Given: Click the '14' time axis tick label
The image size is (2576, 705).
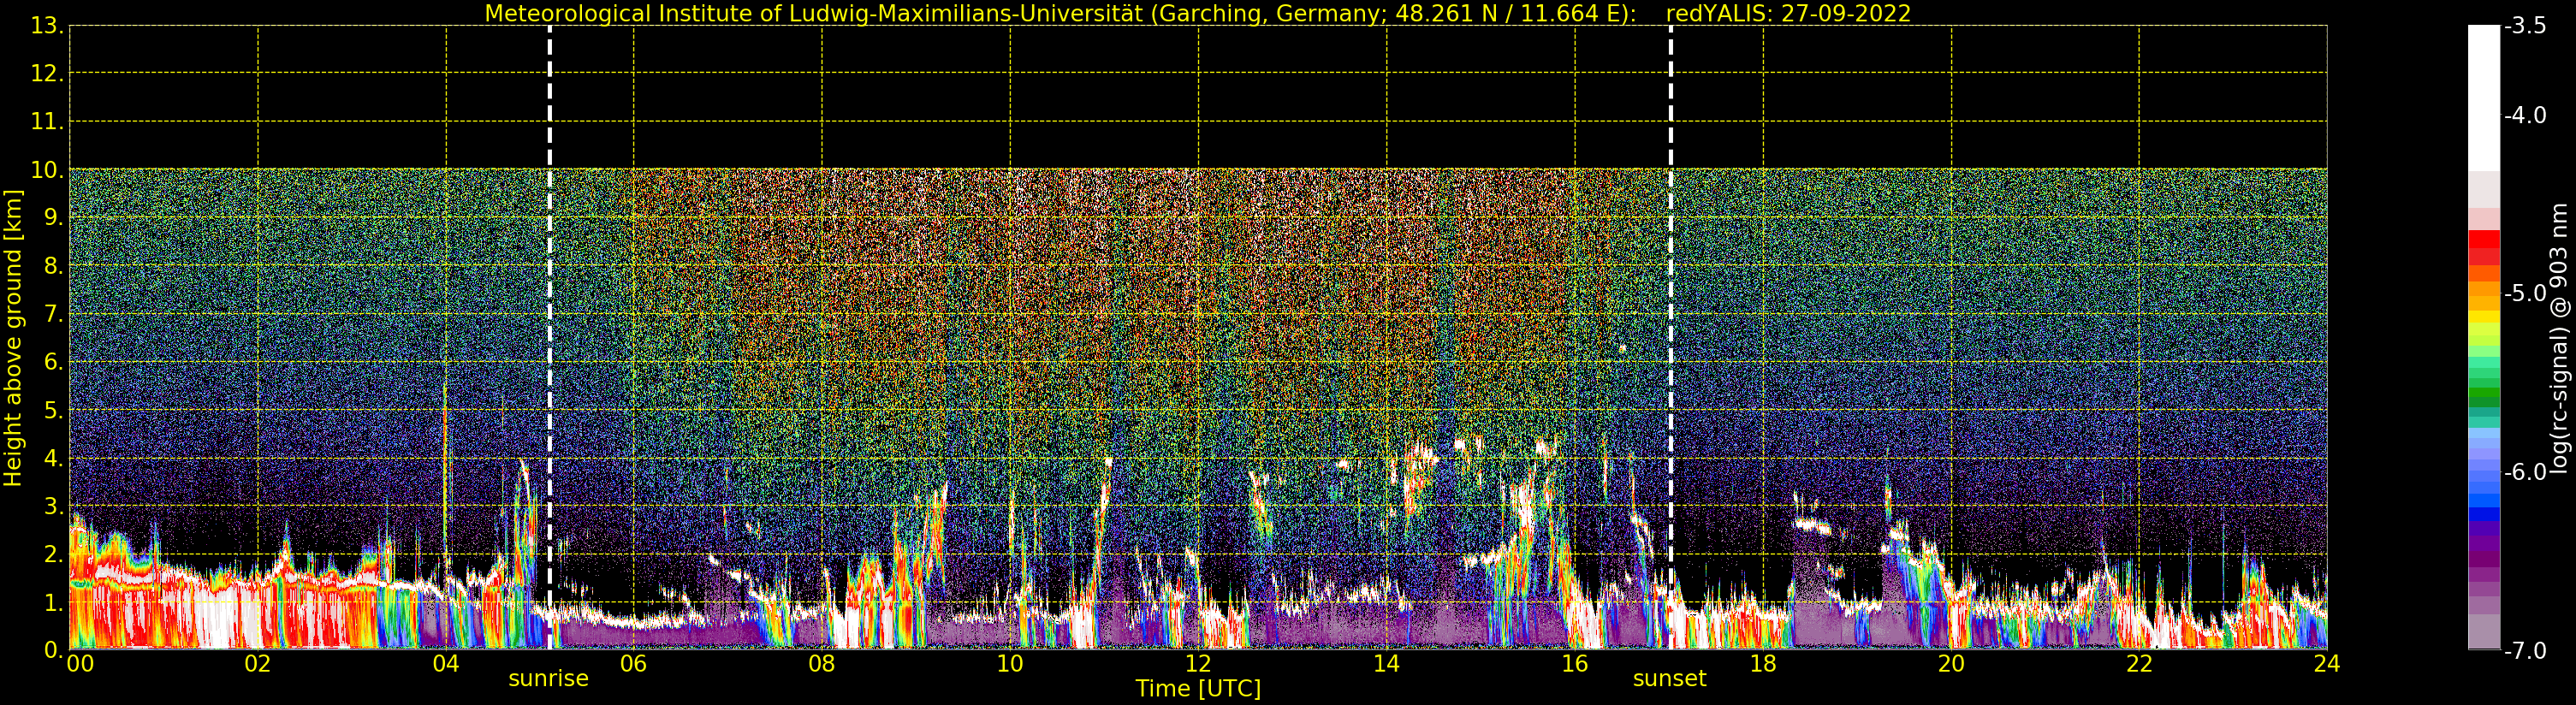Looking at the screenshot, I should (1386, 664).
